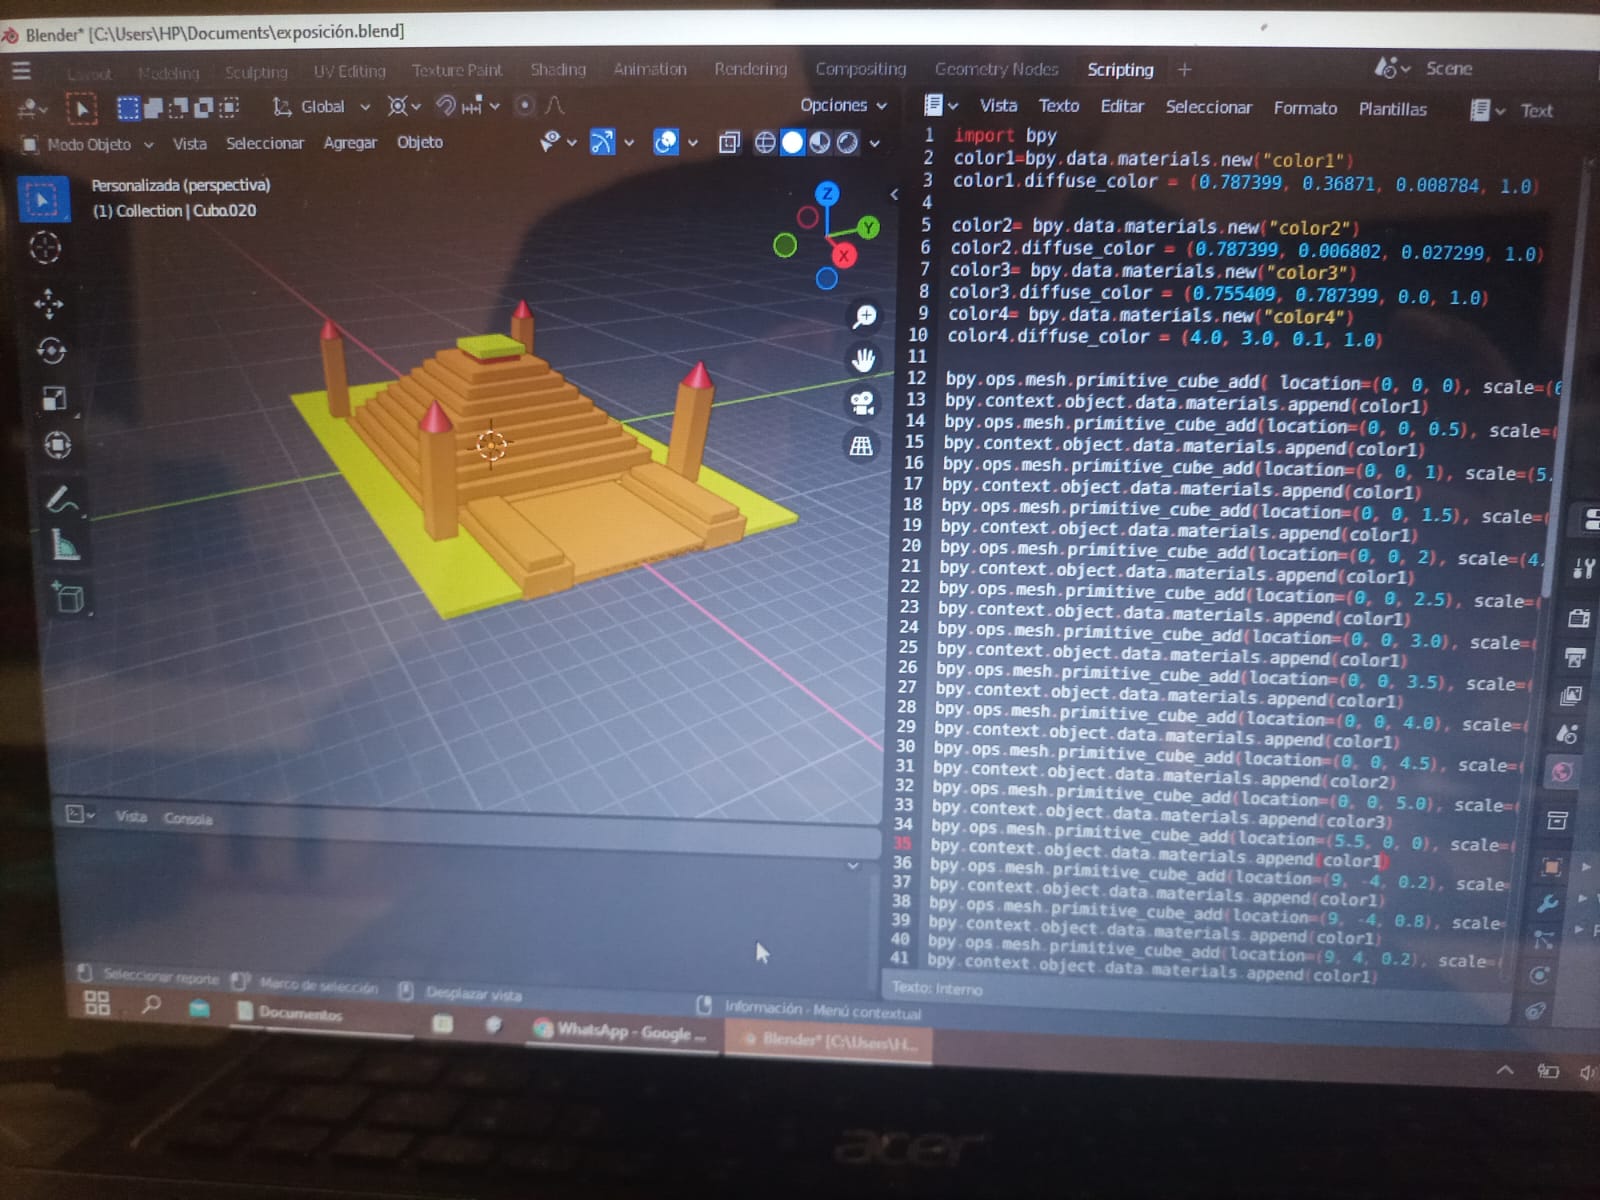Click the pan hand icon in viewport

[x=863, y=359]
